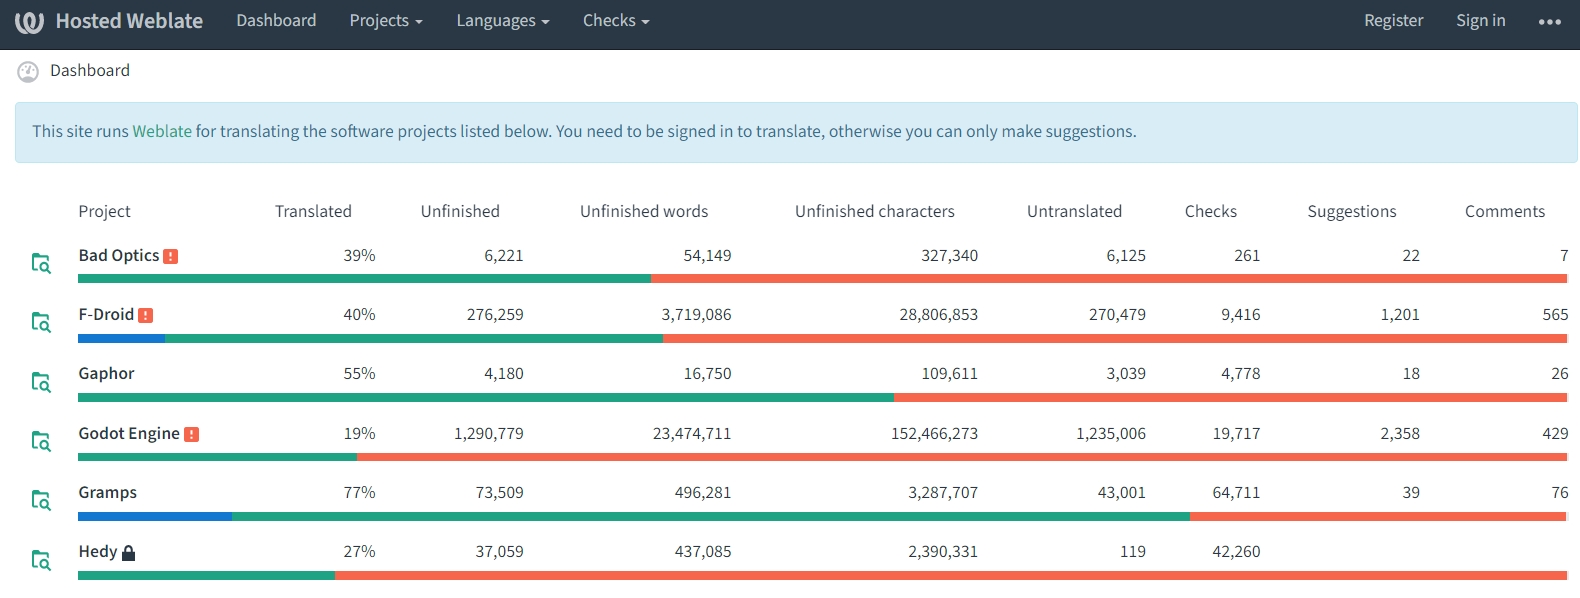The image size is (1580, 598).
Task: Open the Godot Engine project
Action: (x=129, y=433)
